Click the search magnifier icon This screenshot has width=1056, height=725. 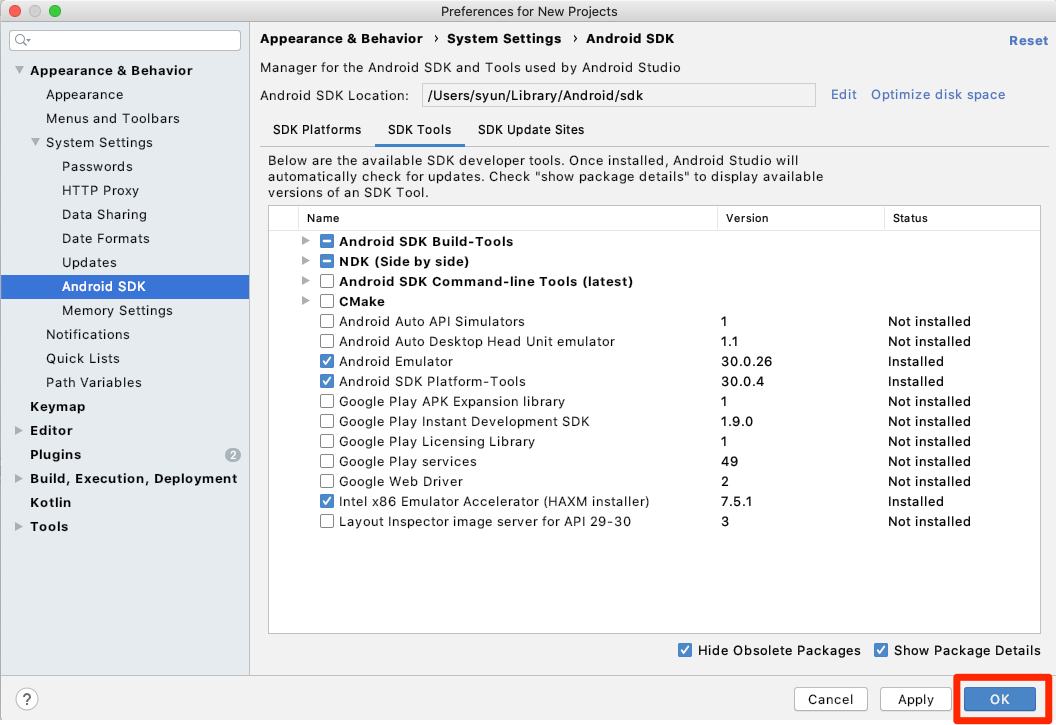(22, 40)
